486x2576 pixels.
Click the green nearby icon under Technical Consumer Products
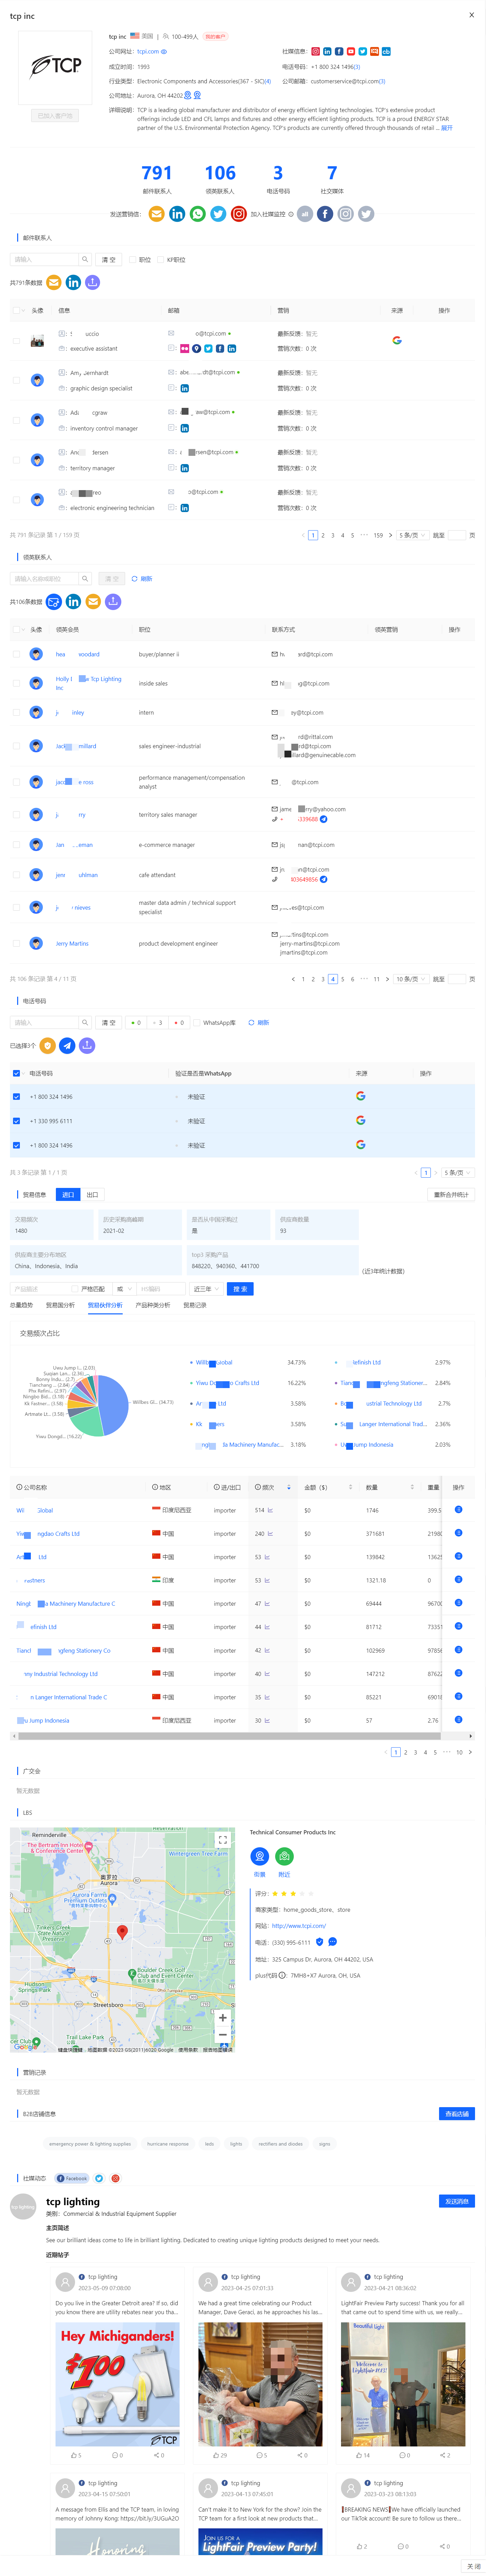284,1857
